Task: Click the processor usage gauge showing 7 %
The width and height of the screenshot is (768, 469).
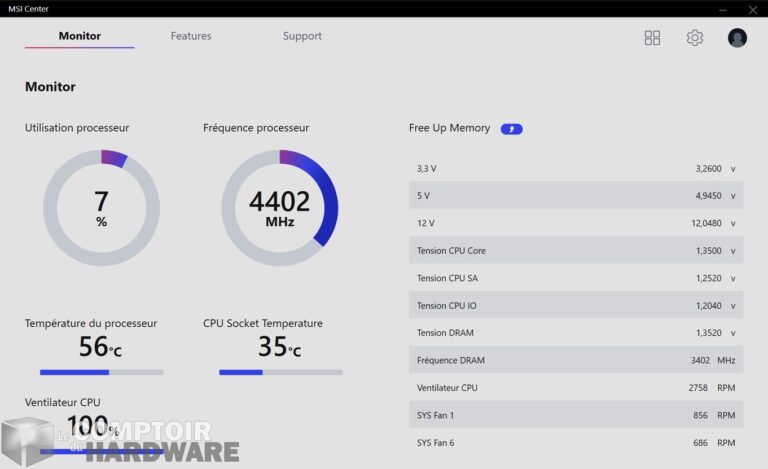Action: tap(101, 208)
